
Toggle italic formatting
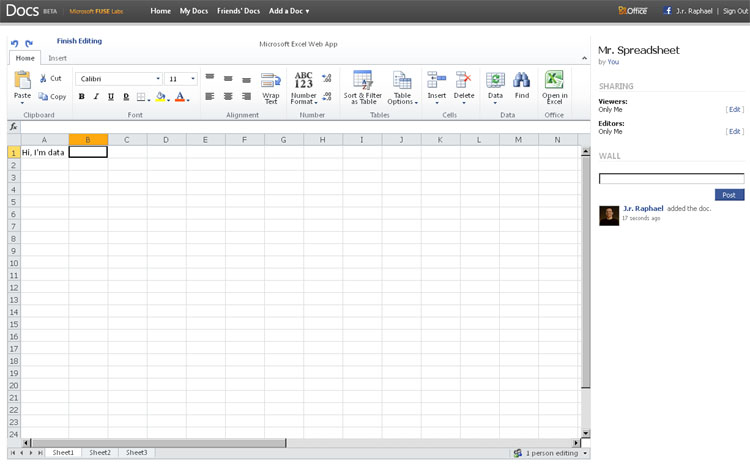(x=96, y=97)
